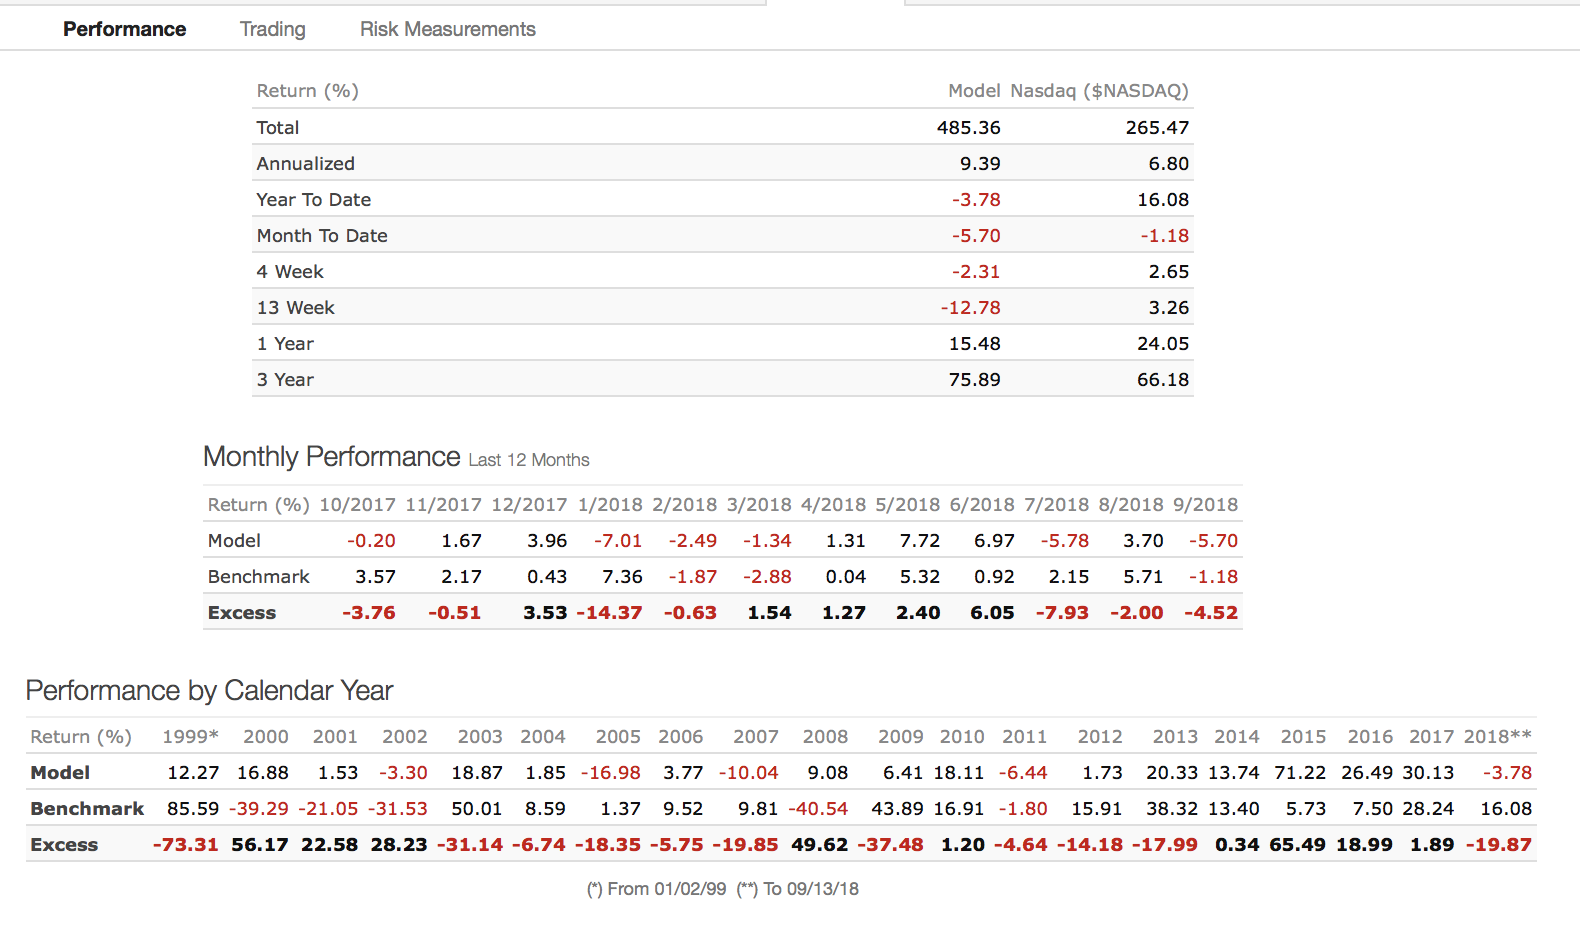
Task: Select the 2008 calendar year column header
Action: coord(825,737)
